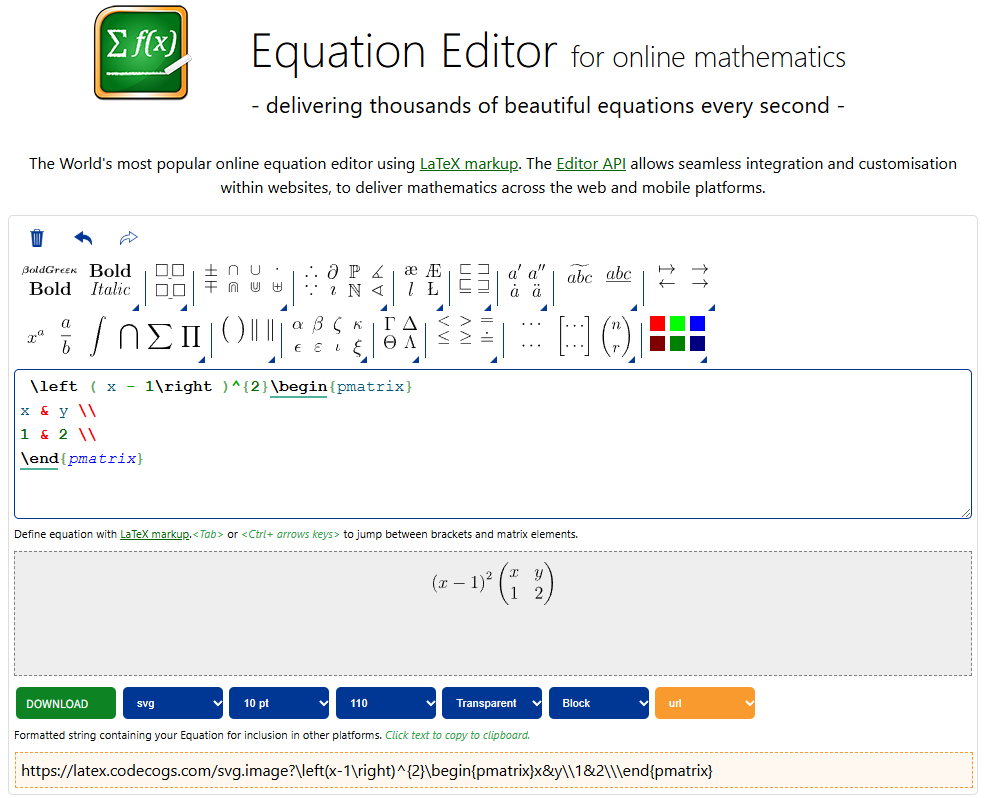Apply BoldGreek font style

pyautogui.click(x=49, y=270)
